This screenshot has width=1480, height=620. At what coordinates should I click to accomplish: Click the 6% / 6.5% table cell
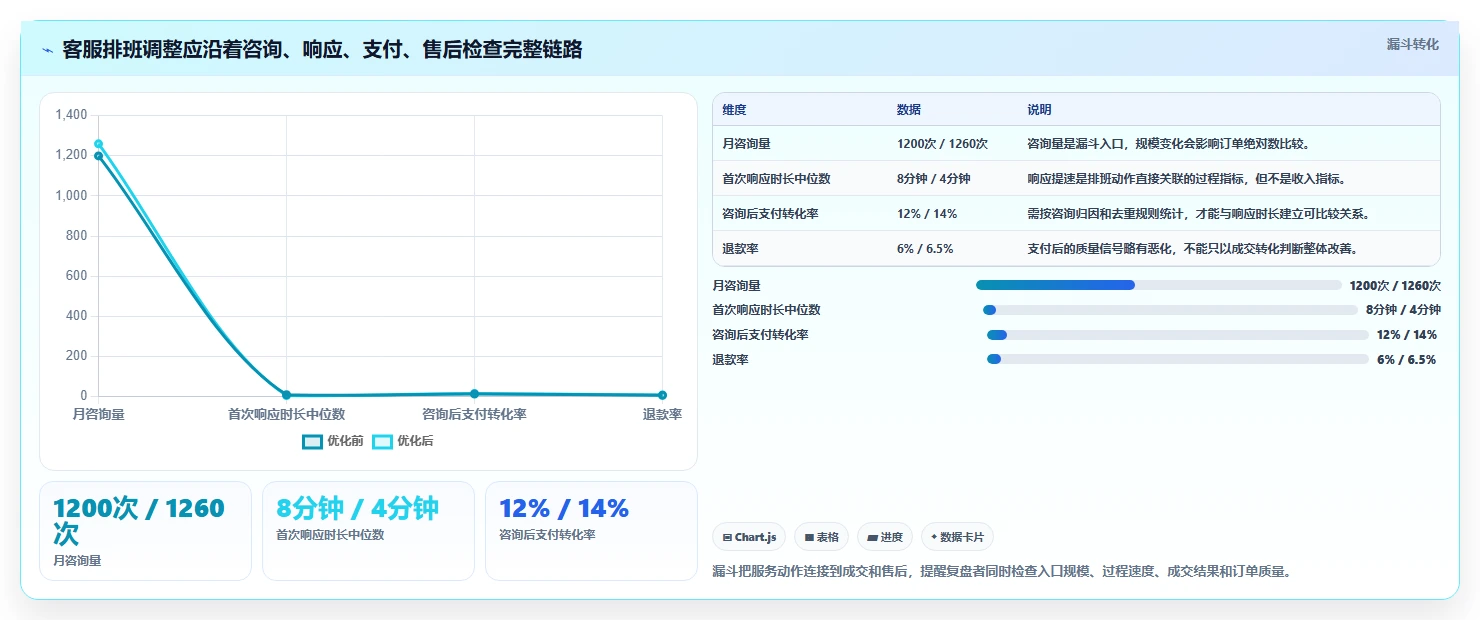pos(925,249)
